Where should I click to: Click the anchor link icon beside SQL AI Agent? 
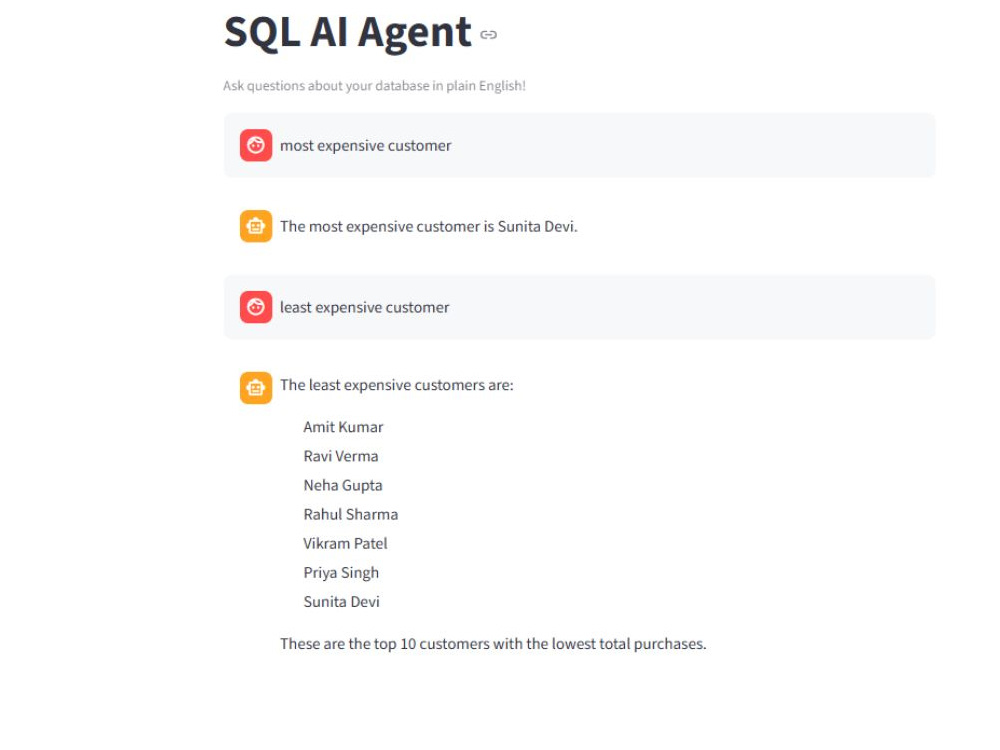pyautogui.click(x=489, y=35)
